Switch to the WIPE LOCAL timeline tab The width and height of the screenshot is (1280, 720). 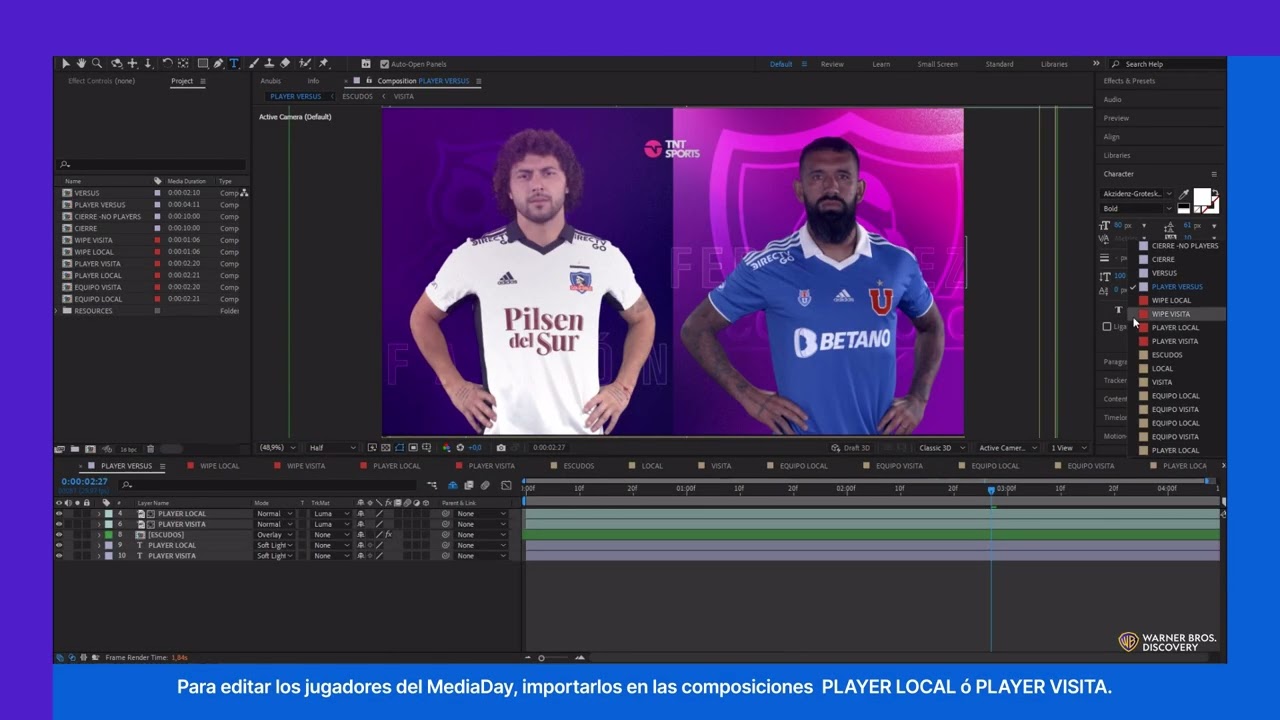pyautogui.click(x=219, y=466)
